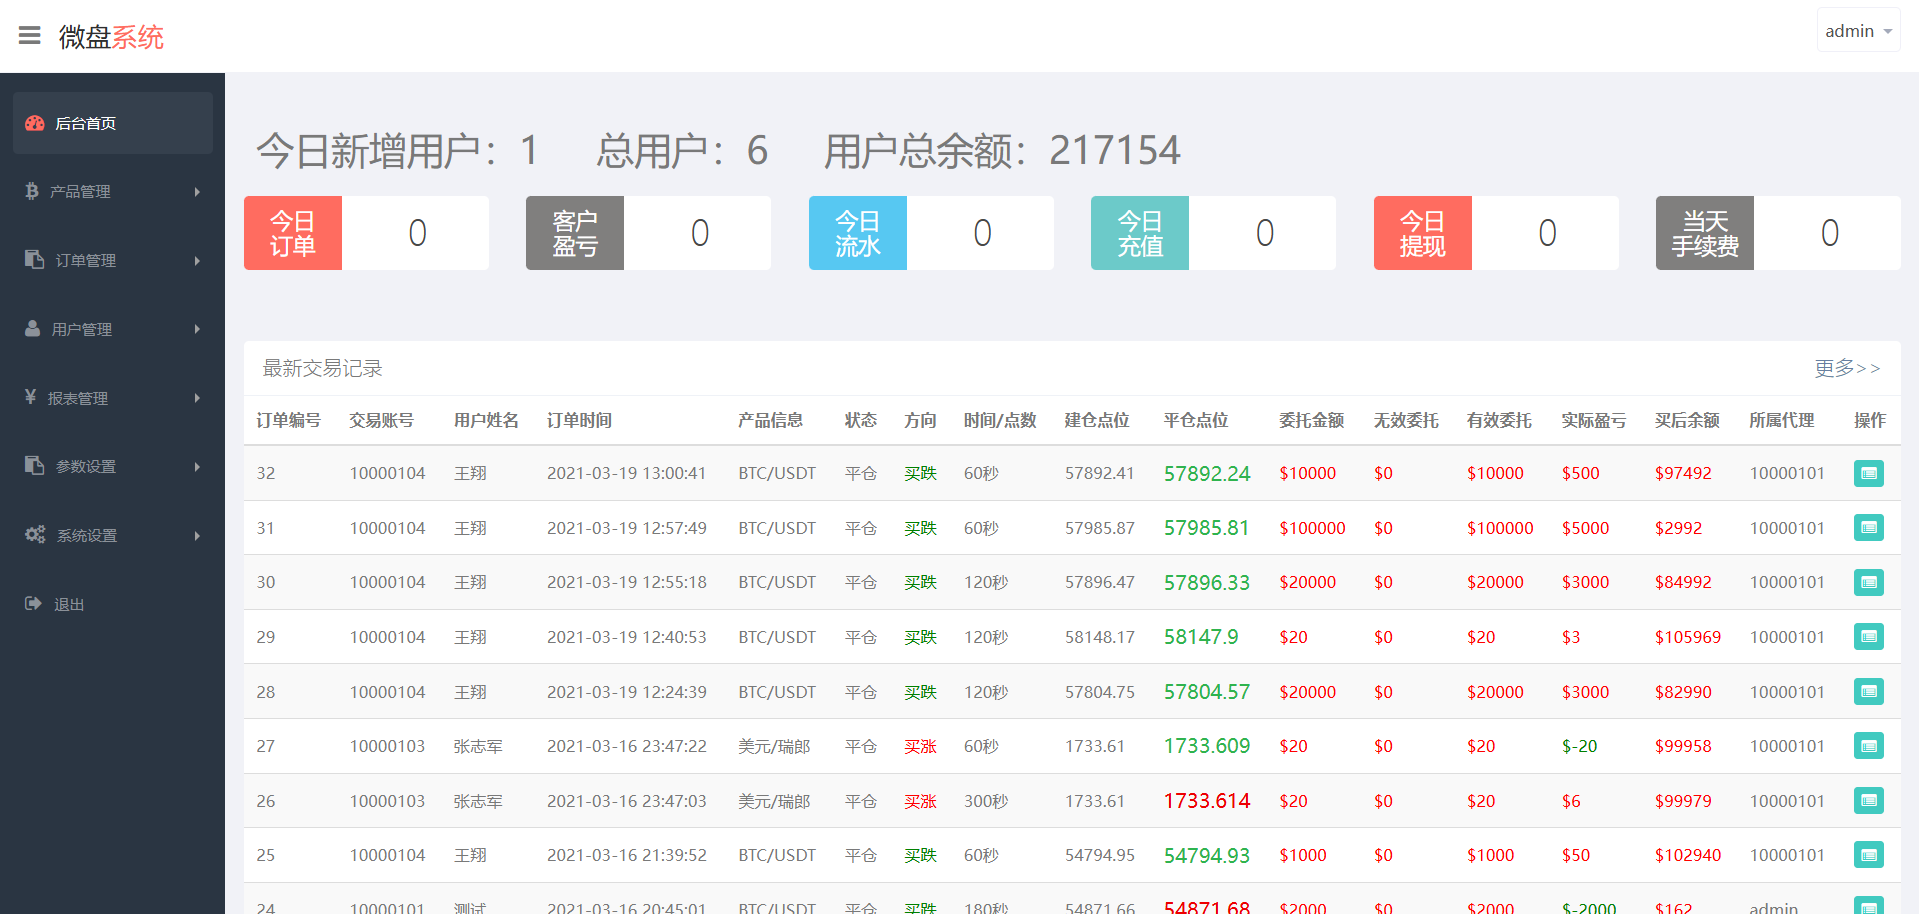The width and height of the screenshot is (1919, 914).
Task: Click the red 今日订单 tile
Action: click(x=293, y=233)
